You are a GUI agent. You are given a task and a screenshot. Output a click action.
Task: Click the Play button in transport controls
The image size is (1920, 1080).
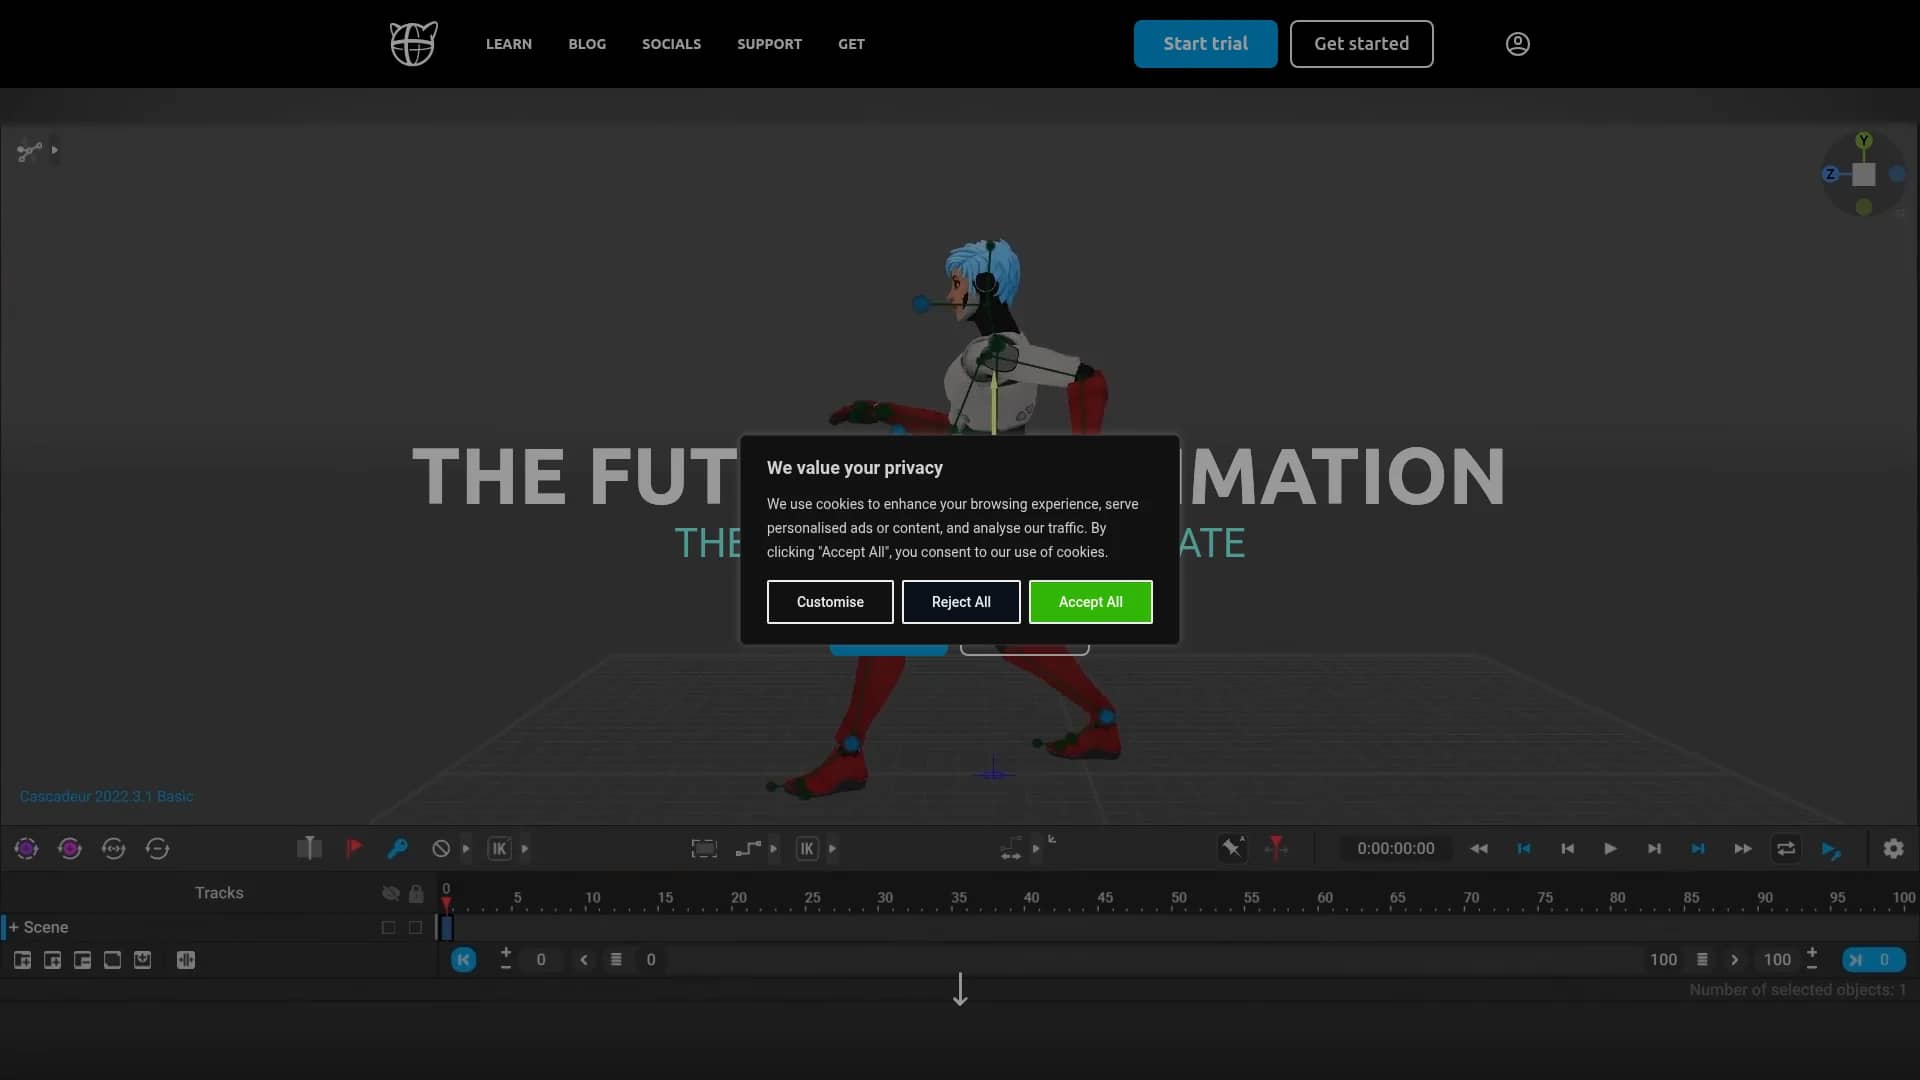(x=1610, y=849)
